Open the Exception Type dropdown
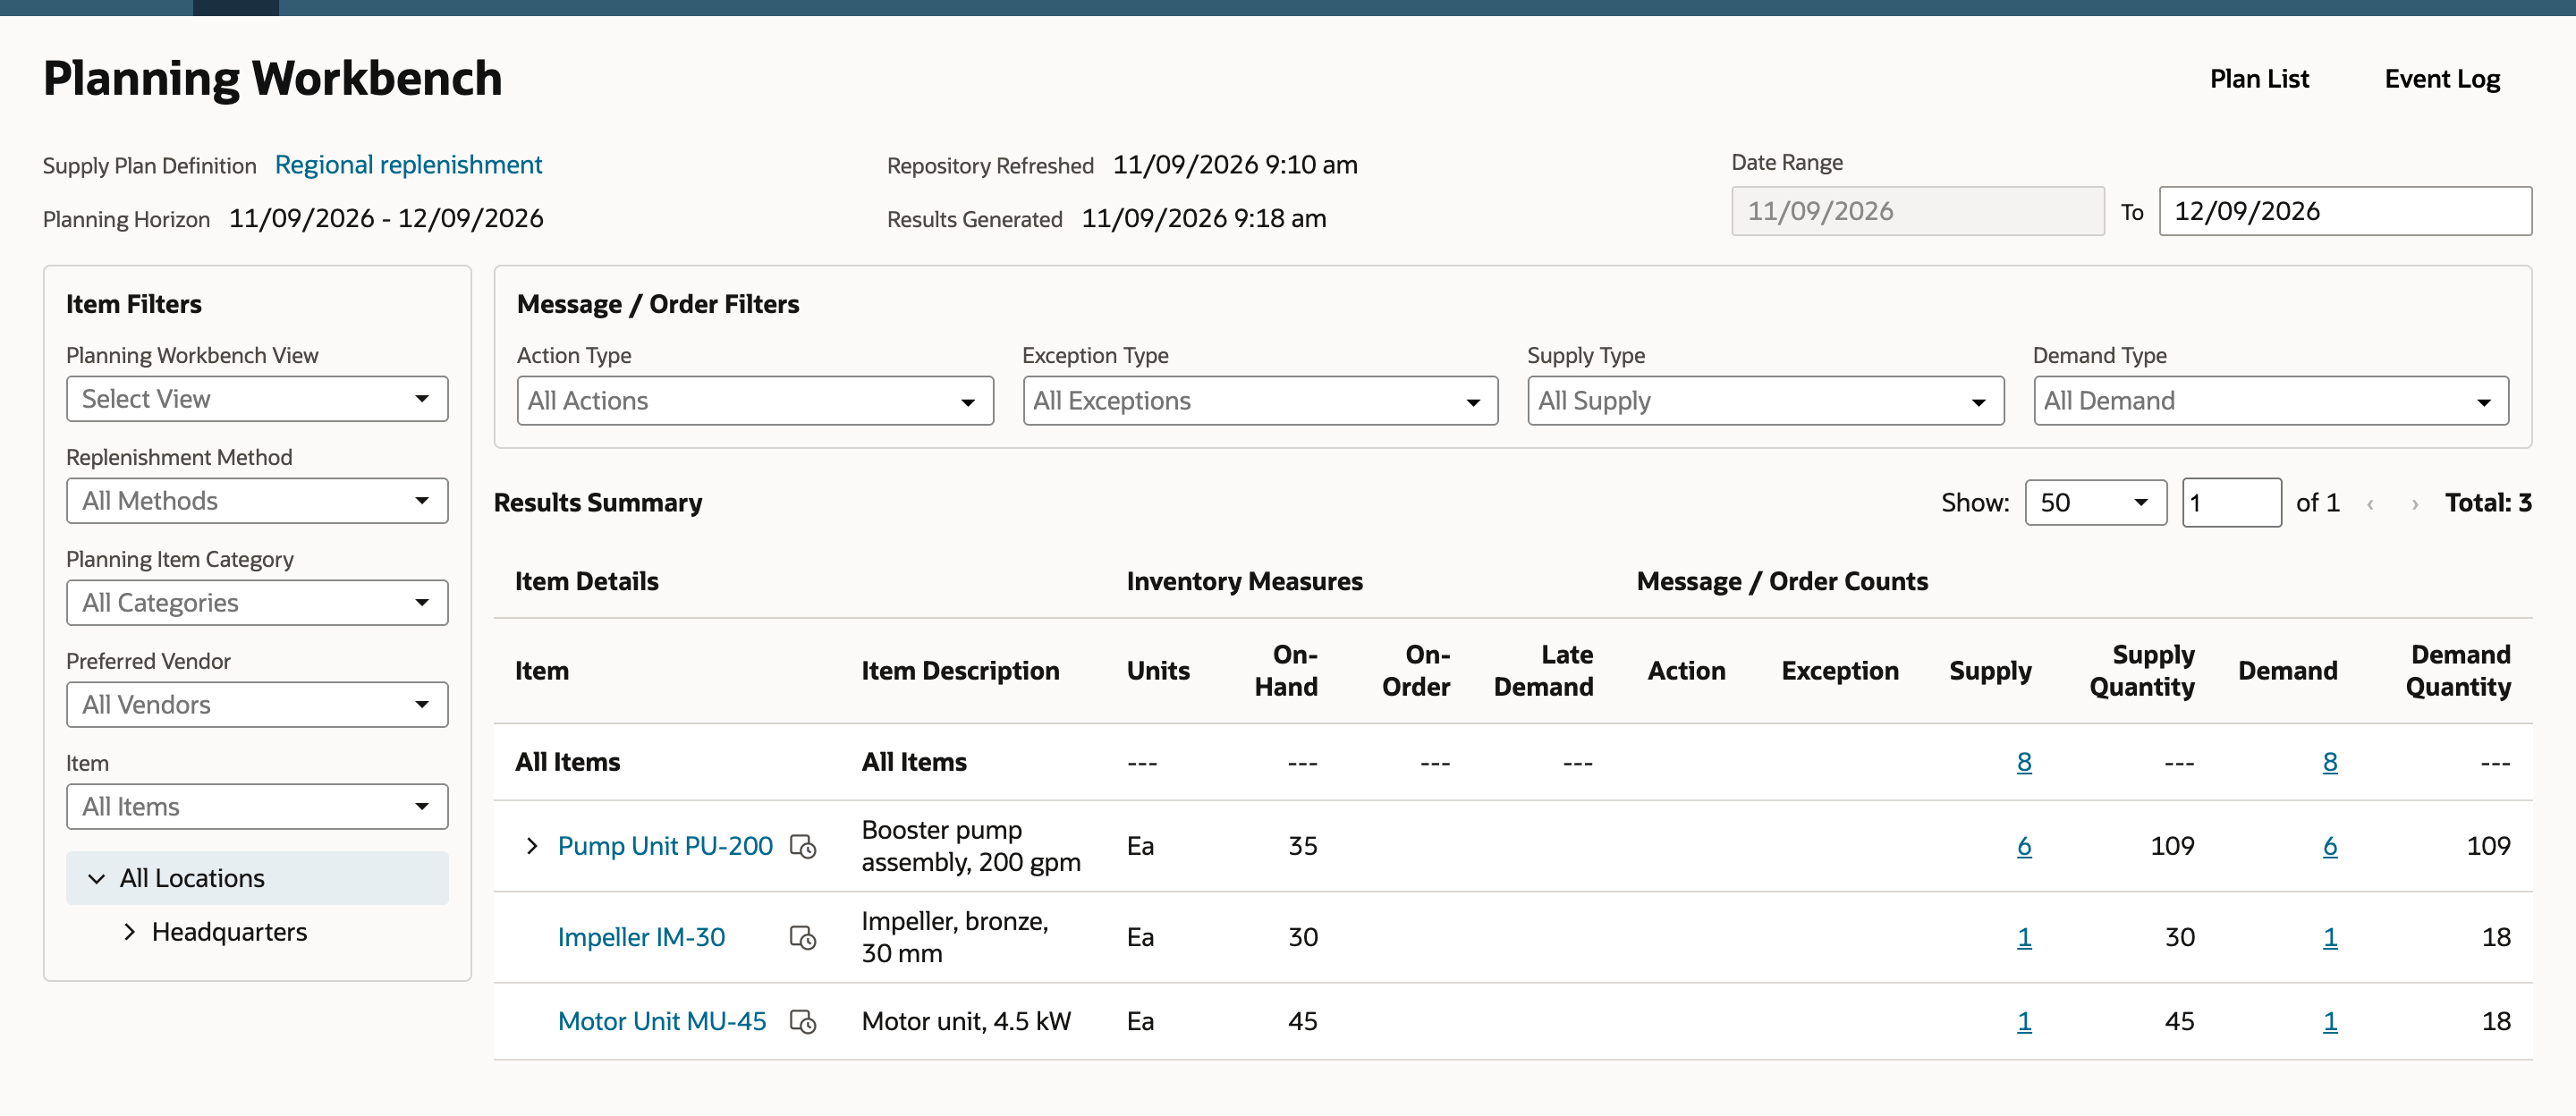Screen dimensions: 2576x1116 (1260, 401)
